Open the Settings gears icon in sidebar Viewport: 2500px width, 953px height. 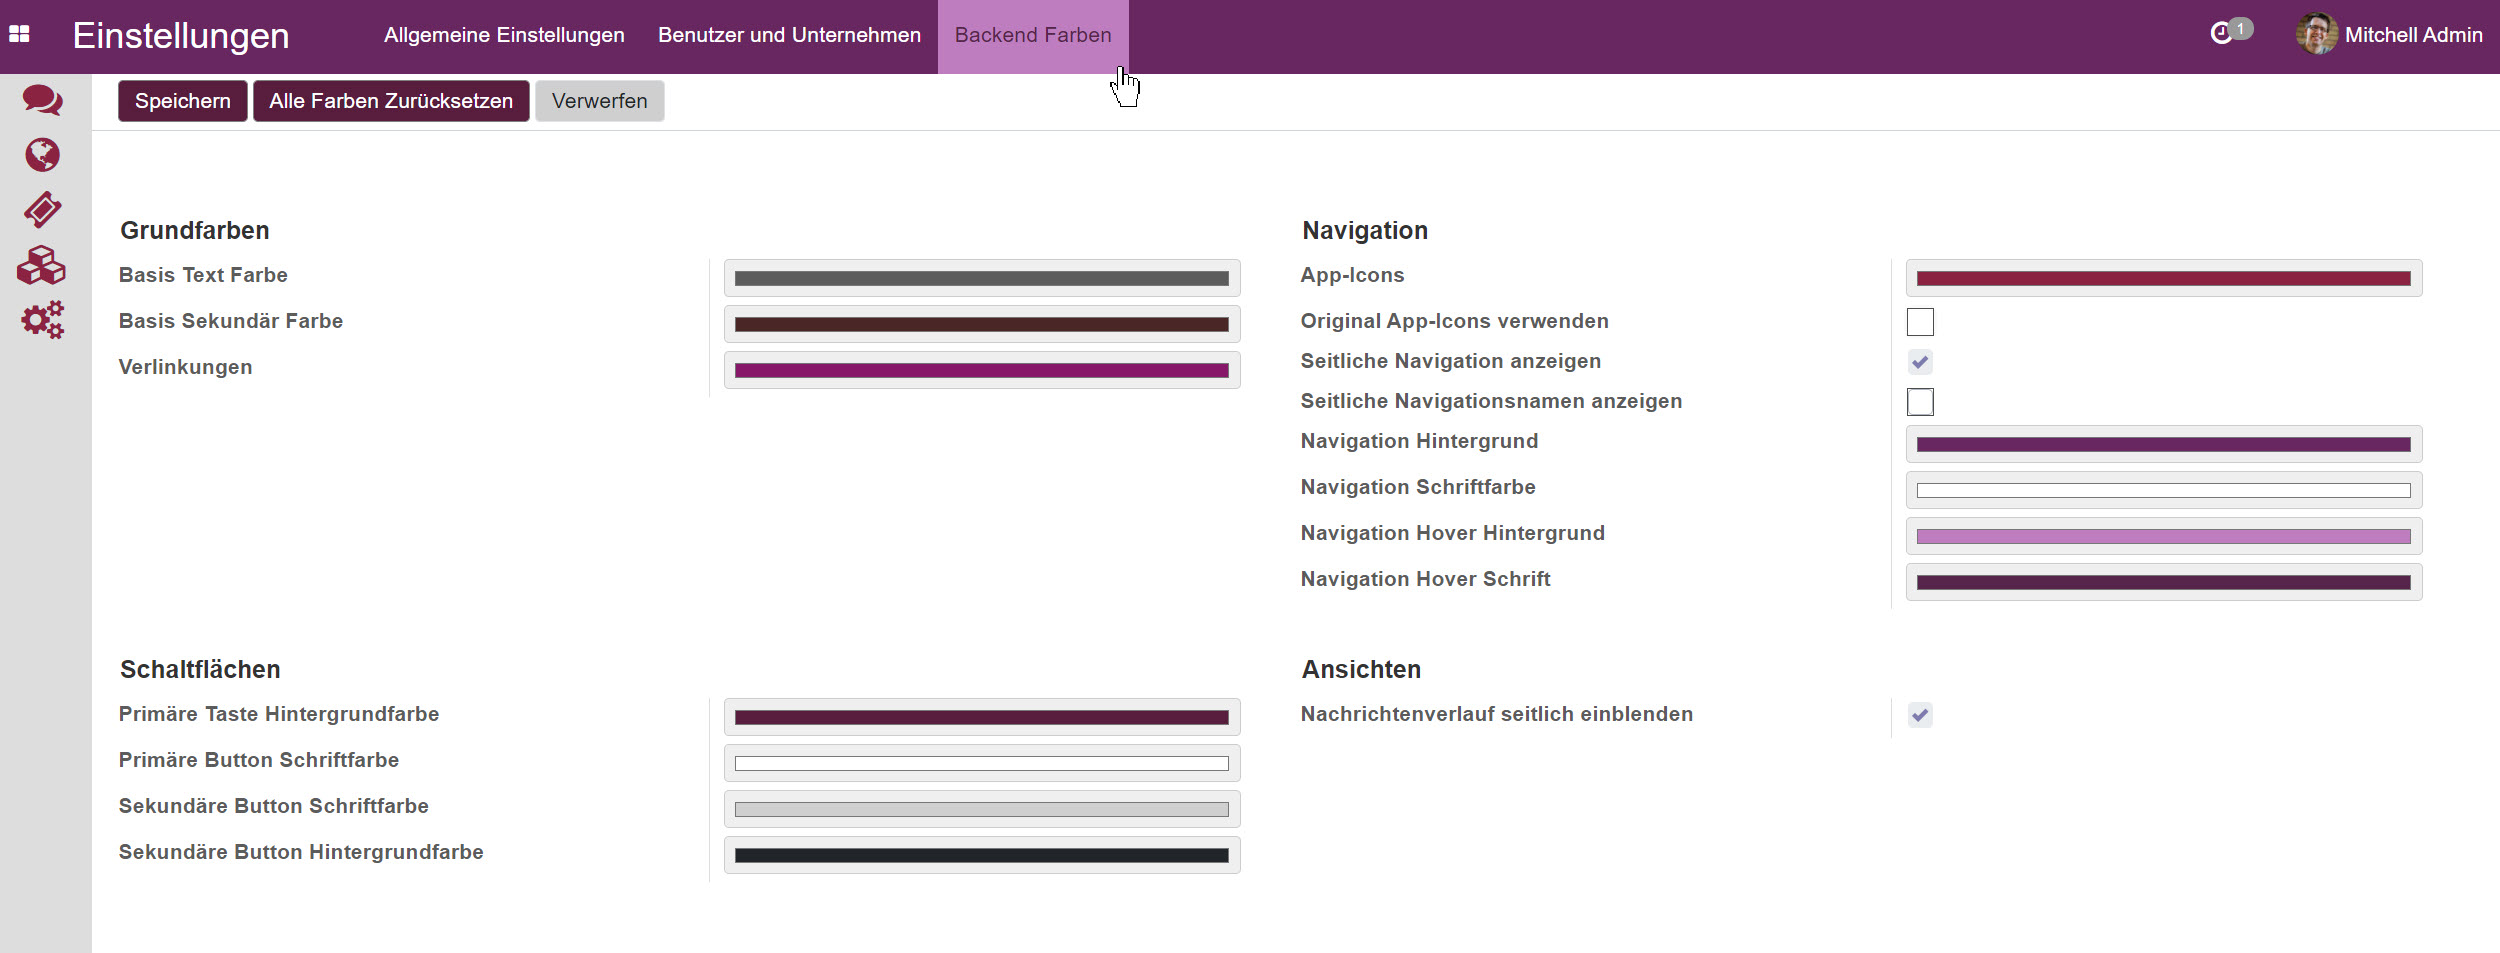click(x=41, y=319)
